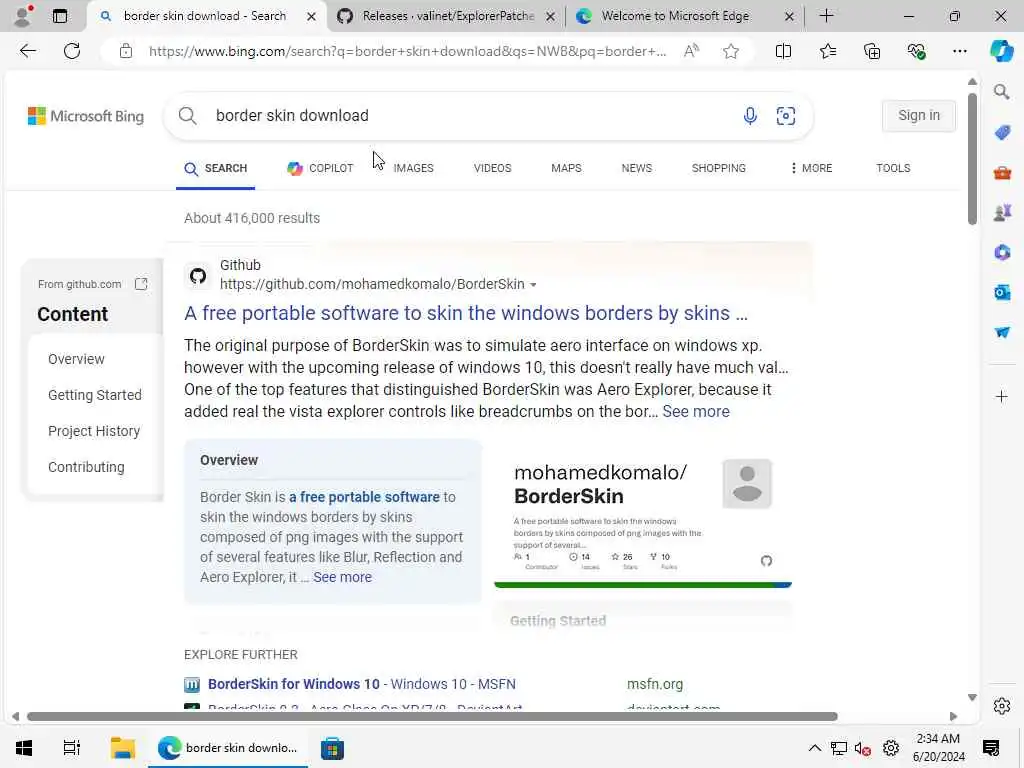Expand the GitHub URL dropdown arrow
Image resolution: width=1024 pixels, height=768 pixels.
click(533, 285)
